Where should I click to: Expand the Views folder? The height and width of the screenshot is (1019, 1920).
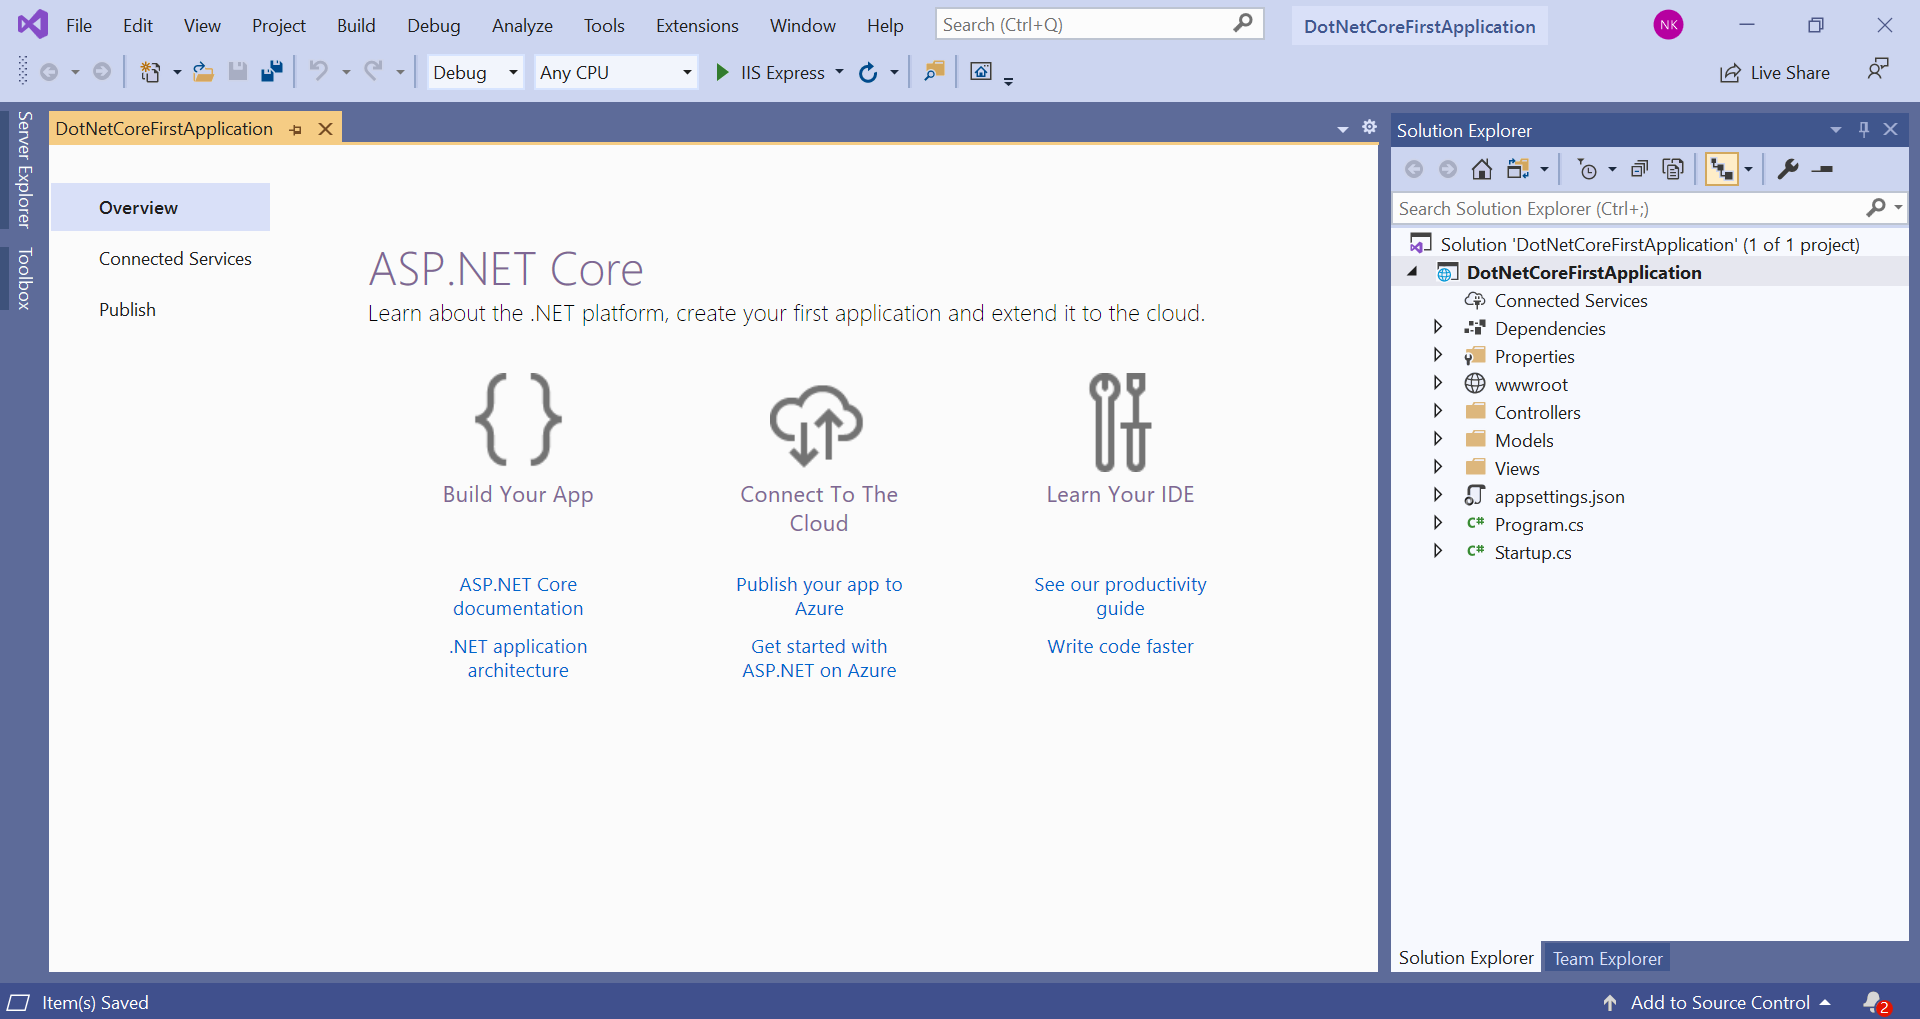(1438, 467)
